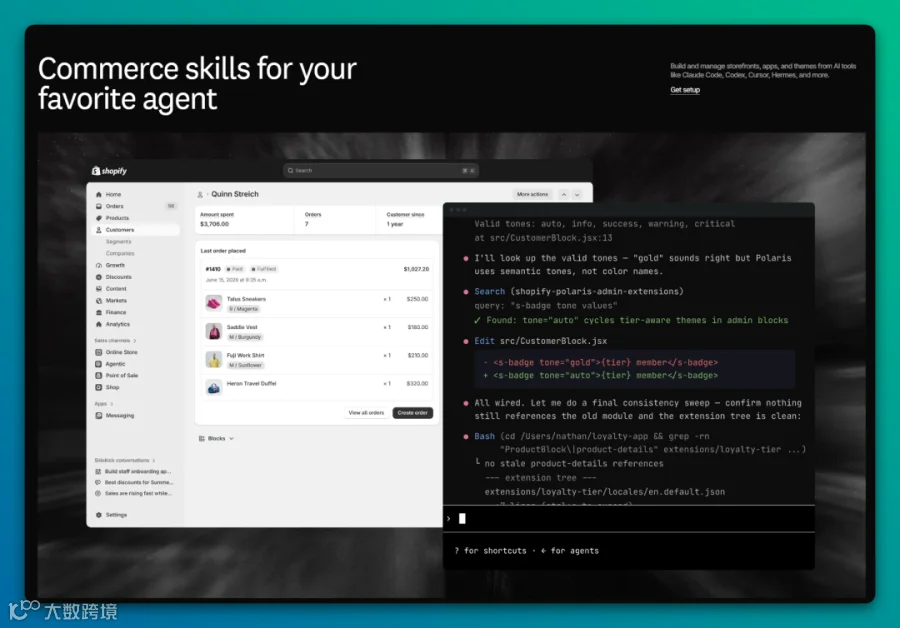
Task: Click the Settings gear icon
Action: pyautogui.click(x=99, y=515)
